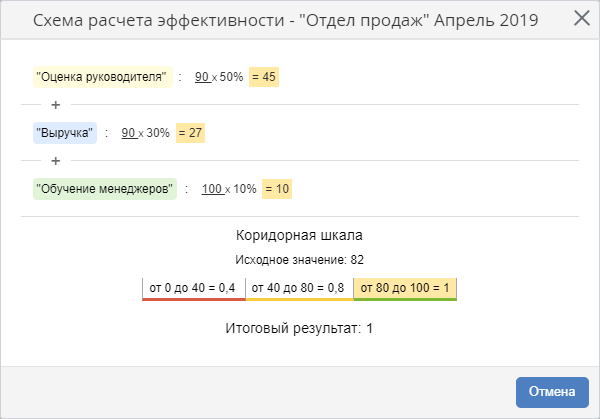Image resolution: width=600 pixels, height=419 pixels.
Task: Select the highlighted "от 80 до 100 = 1" range
Action: tap(404, 288)
